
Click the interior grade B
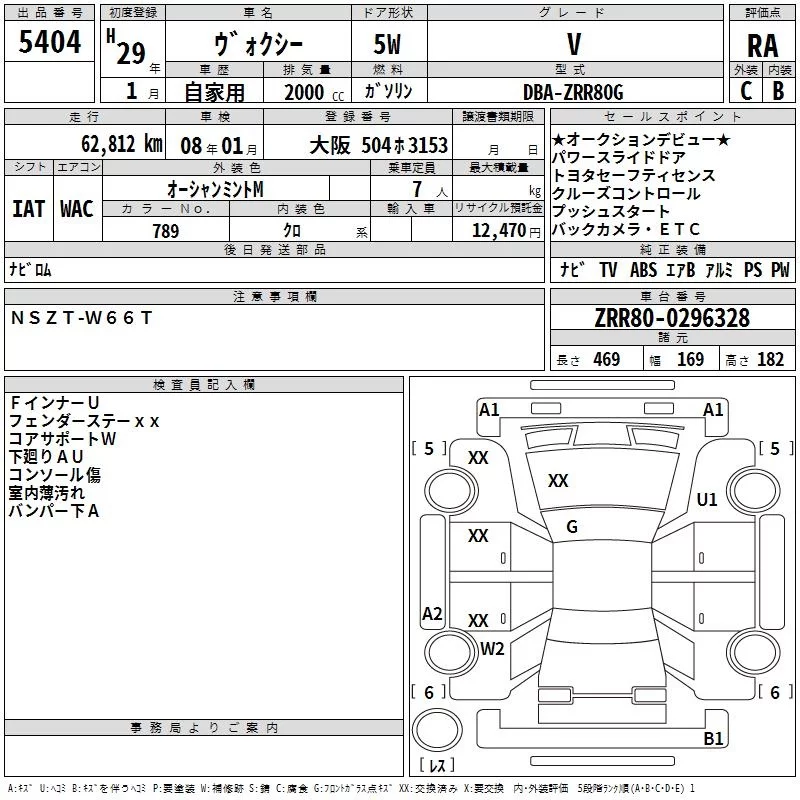click(x=778, y=91)
